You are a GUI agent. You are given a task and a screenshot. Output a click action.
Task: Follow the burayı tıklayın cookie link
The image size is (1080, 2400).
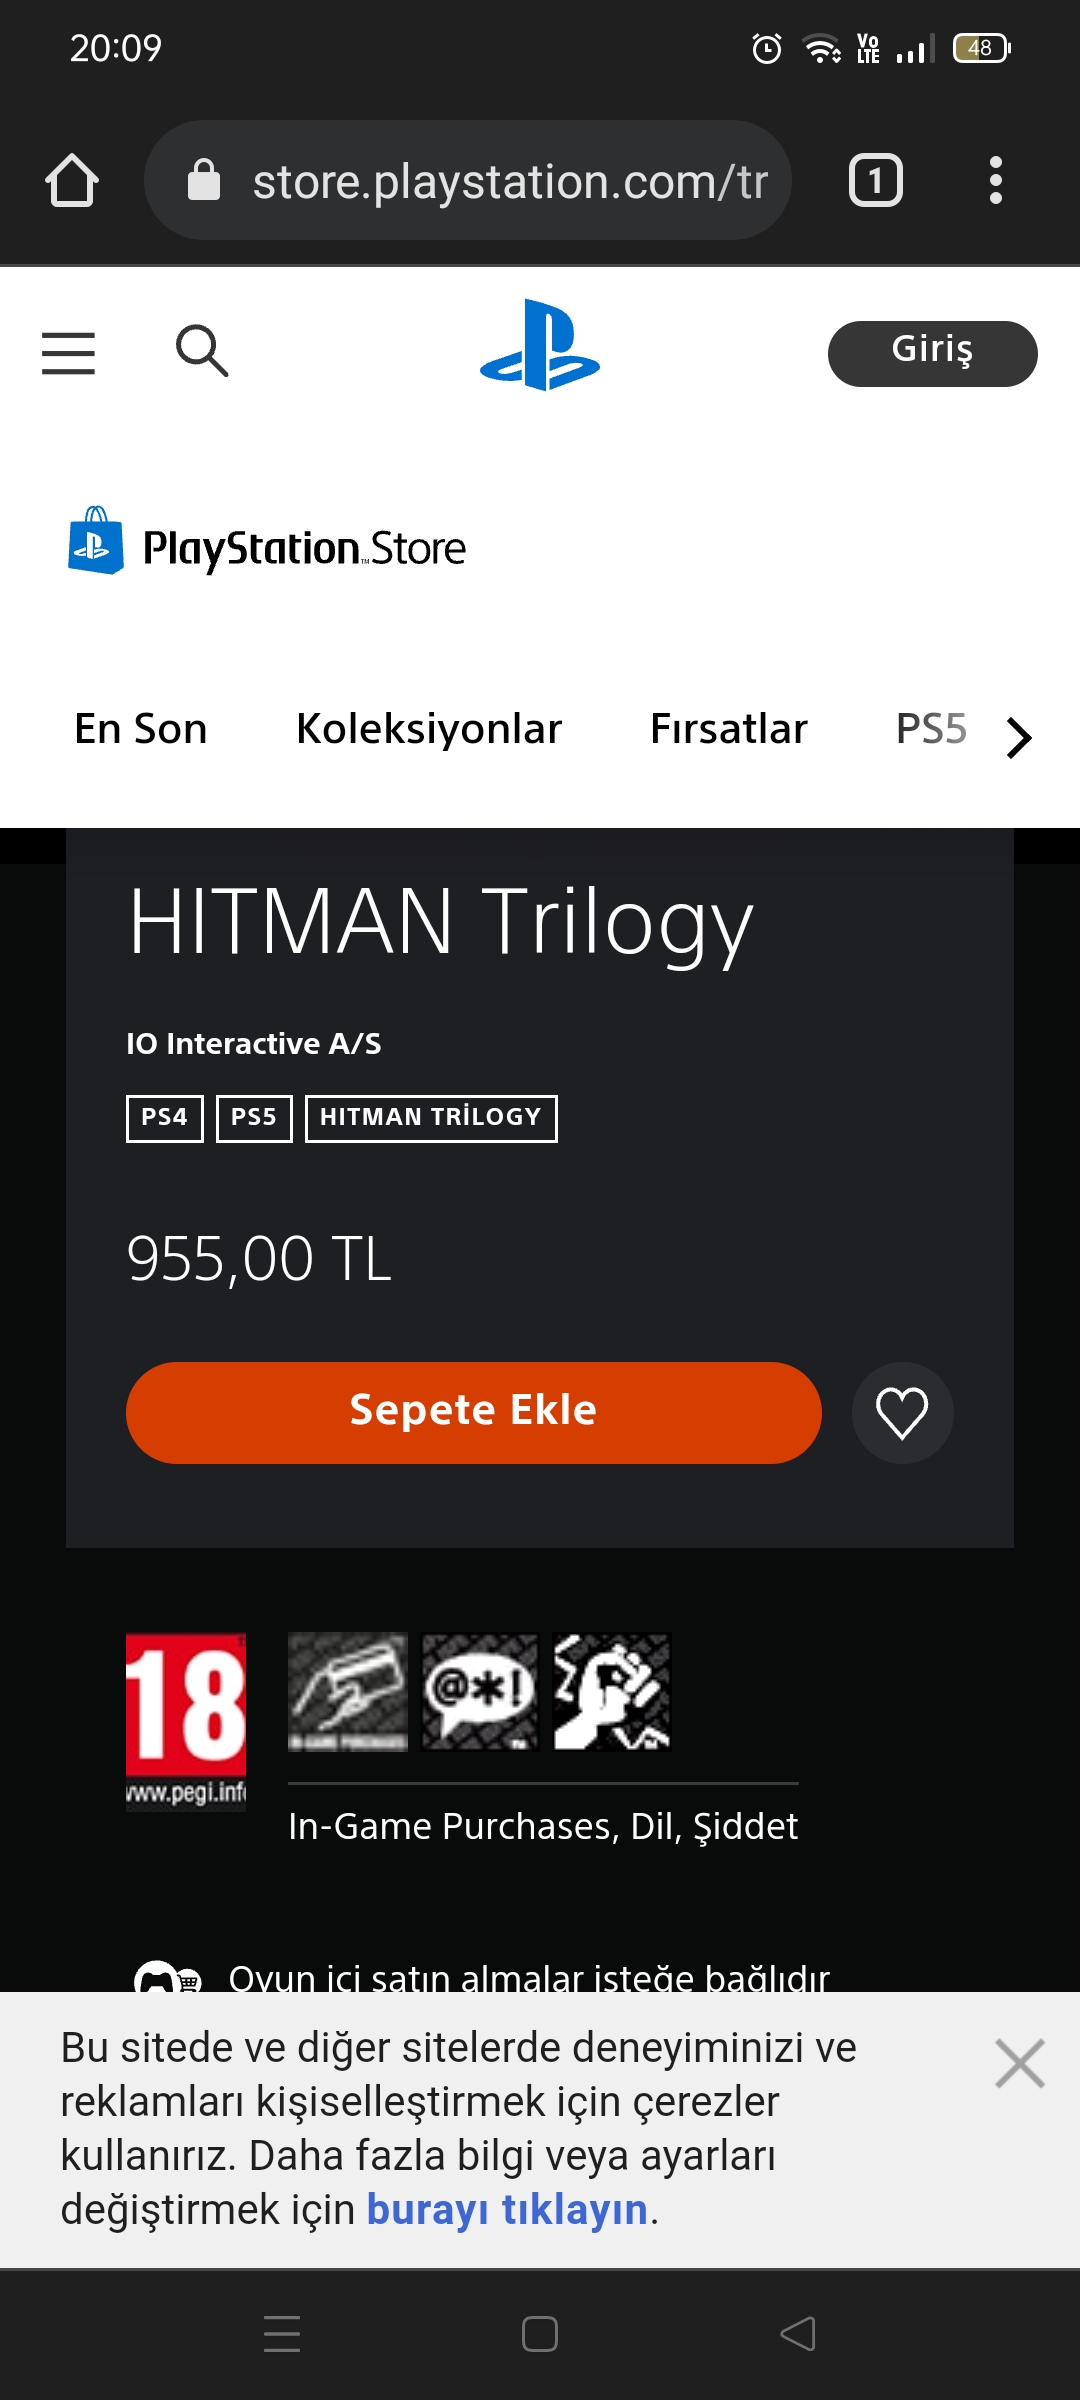[x=507, y=2210]
